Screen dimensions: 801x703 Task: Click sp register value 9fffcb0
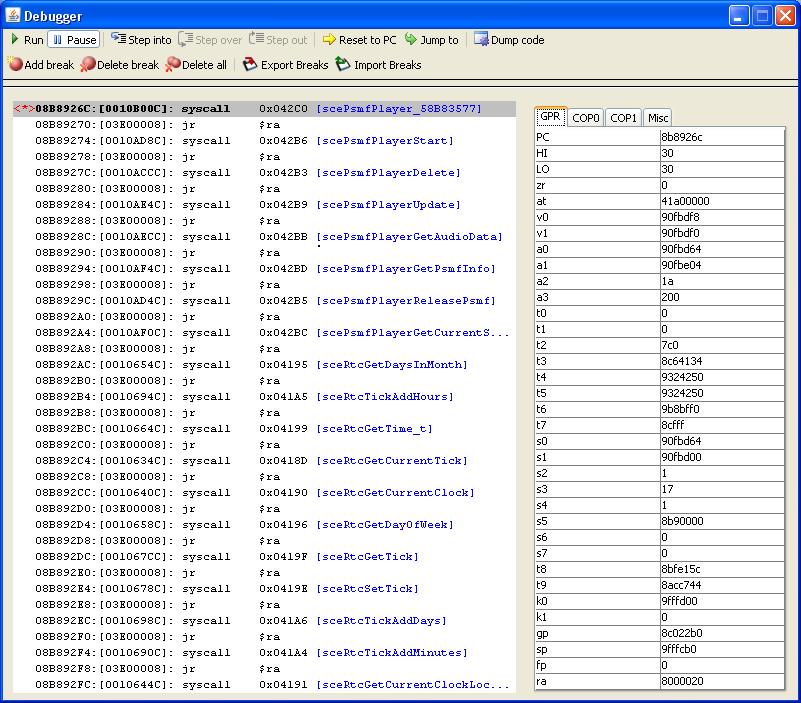pyautogui.click(x=722, y=649)
